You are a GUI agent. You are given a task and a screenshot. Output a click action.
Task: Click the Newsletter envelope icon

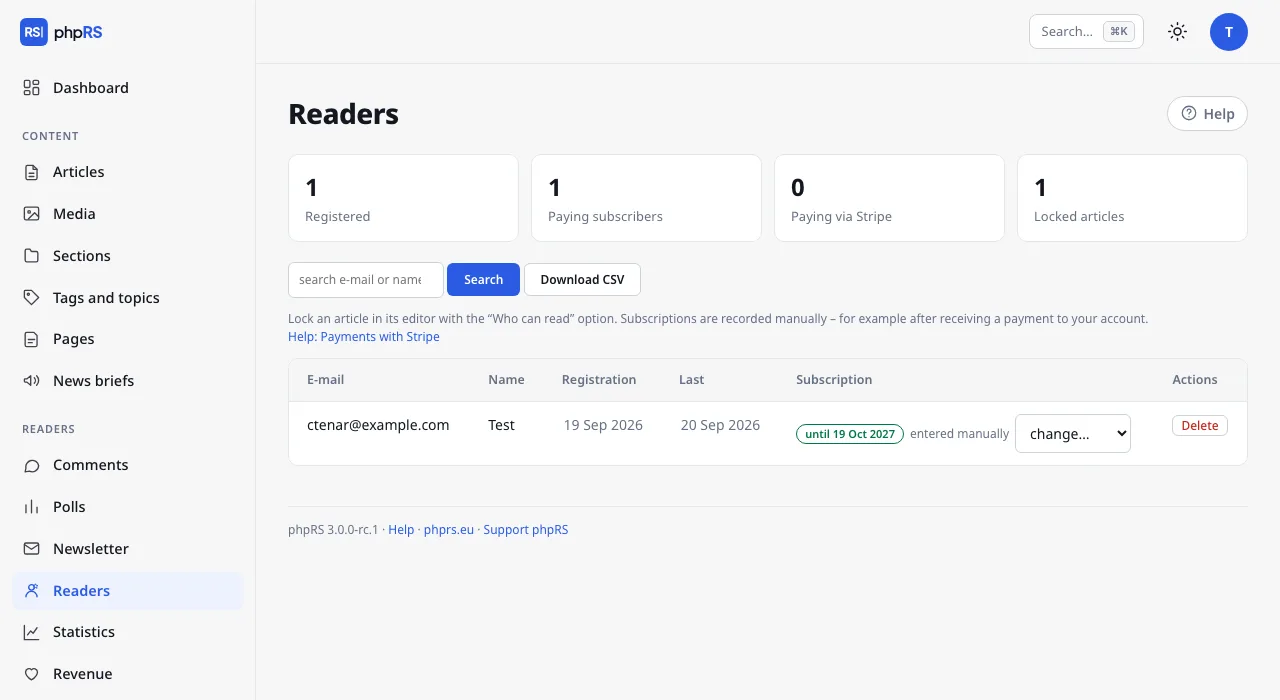32,549
